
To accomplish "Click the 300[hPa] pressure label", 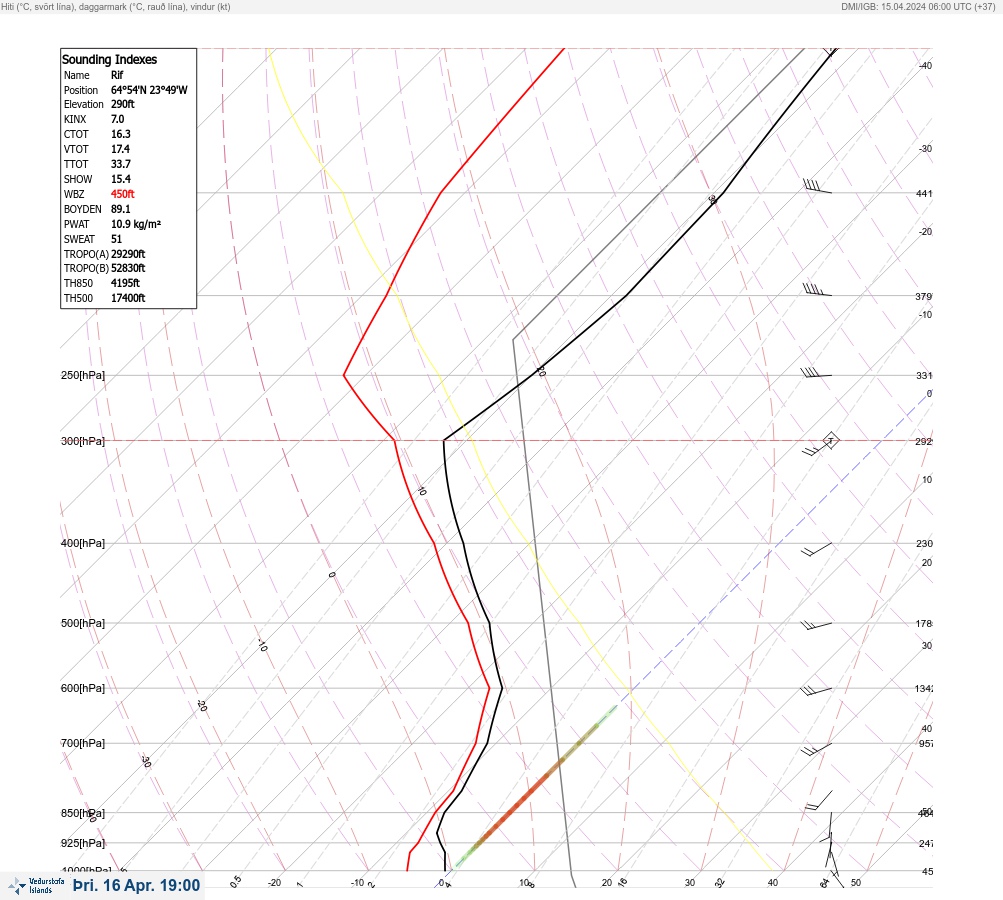I will (83, 441).
